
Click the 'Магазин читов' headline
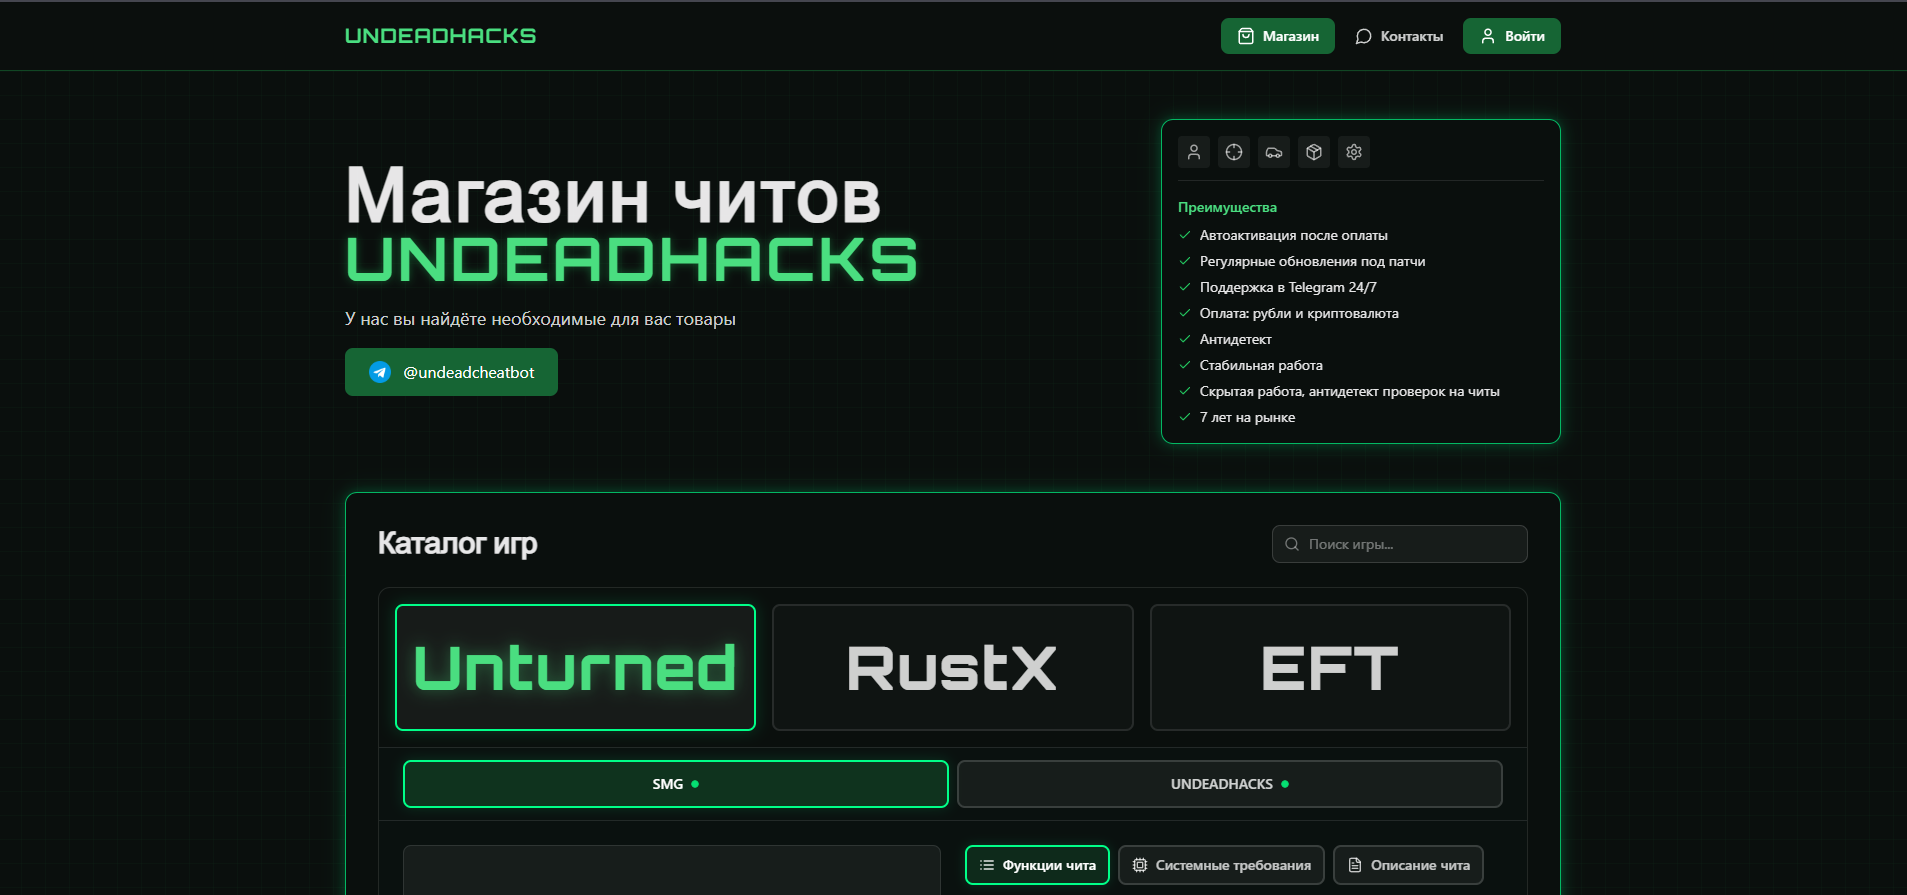click(x=613, y=197)
